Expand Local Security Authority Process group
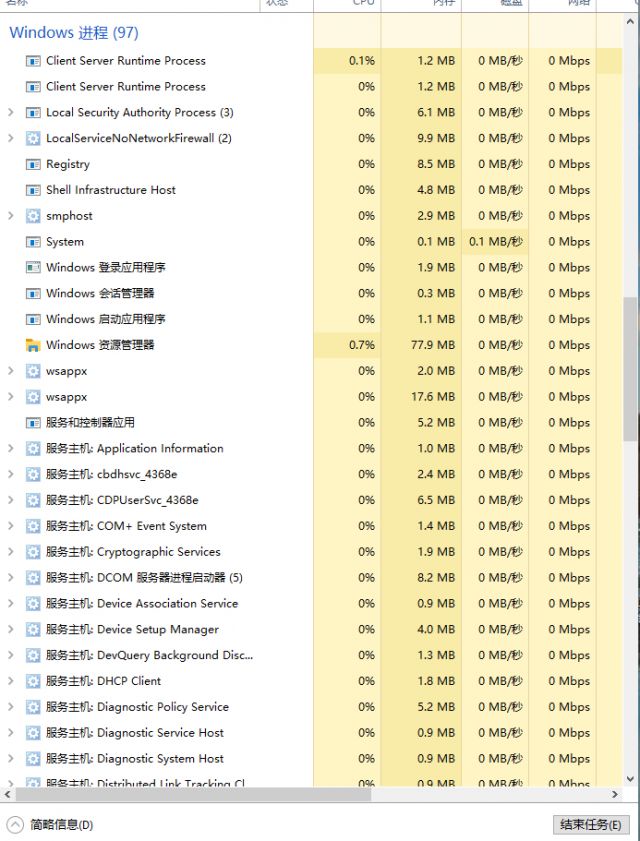Screen dimensions: 640x841 11,113
